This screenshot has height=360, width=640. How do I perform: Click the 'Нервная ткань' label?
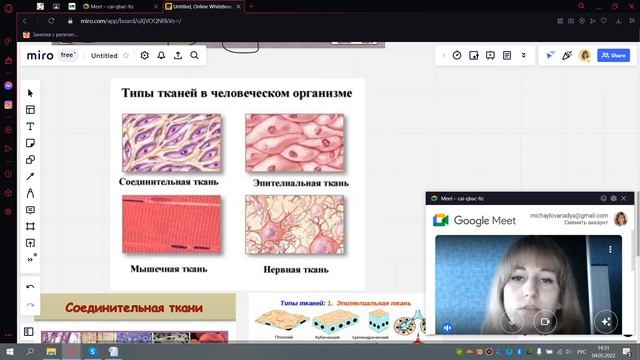pos(296,269)
